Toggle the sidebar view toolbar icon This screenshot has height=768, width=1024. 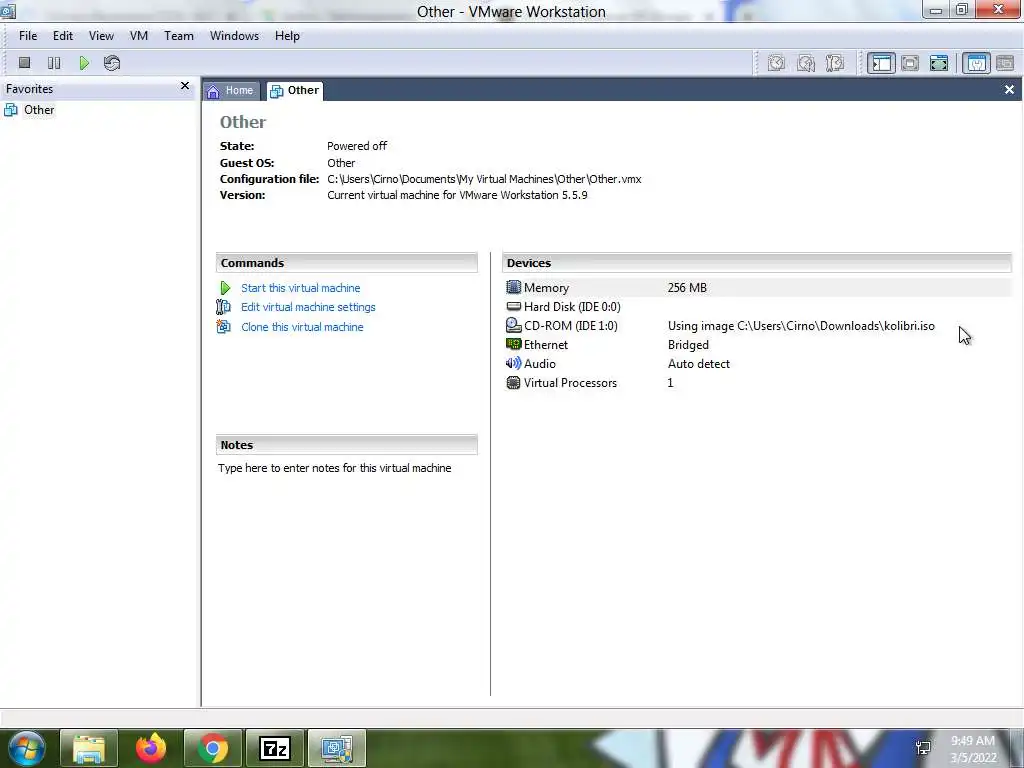(881, 63)
